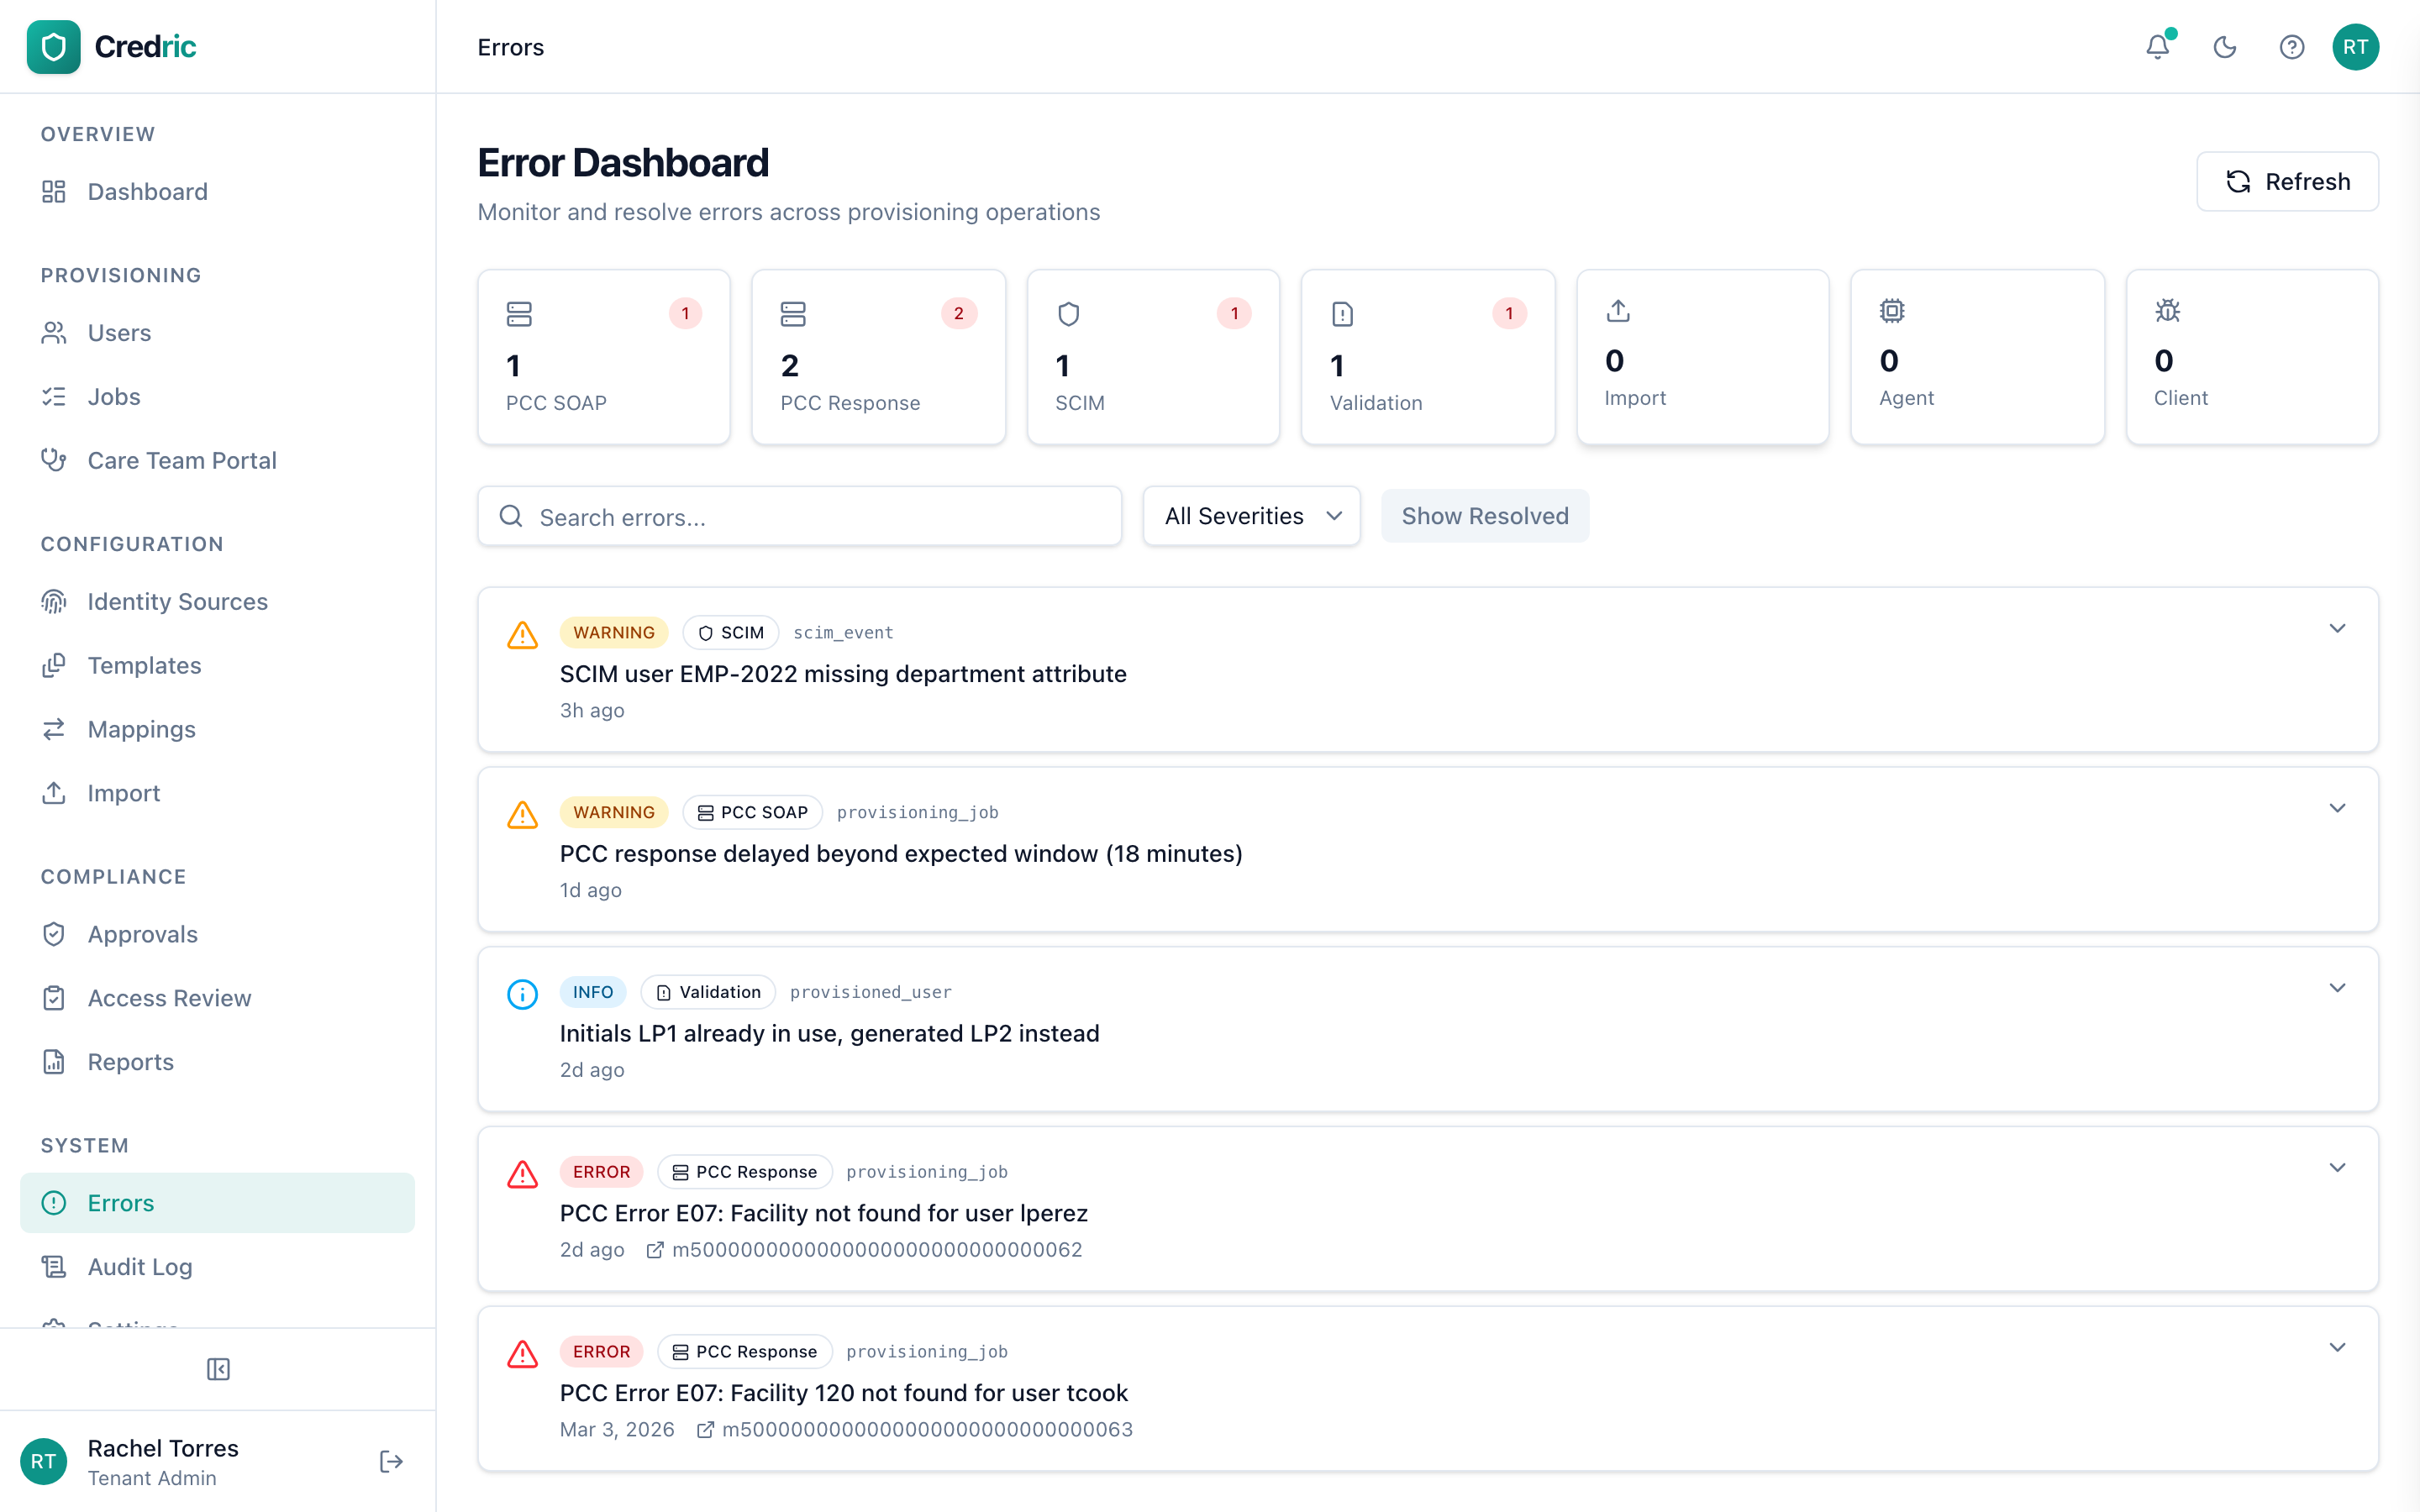Enable the Show Resolved filter
2420x1512 pixels.
[1484, 515]
